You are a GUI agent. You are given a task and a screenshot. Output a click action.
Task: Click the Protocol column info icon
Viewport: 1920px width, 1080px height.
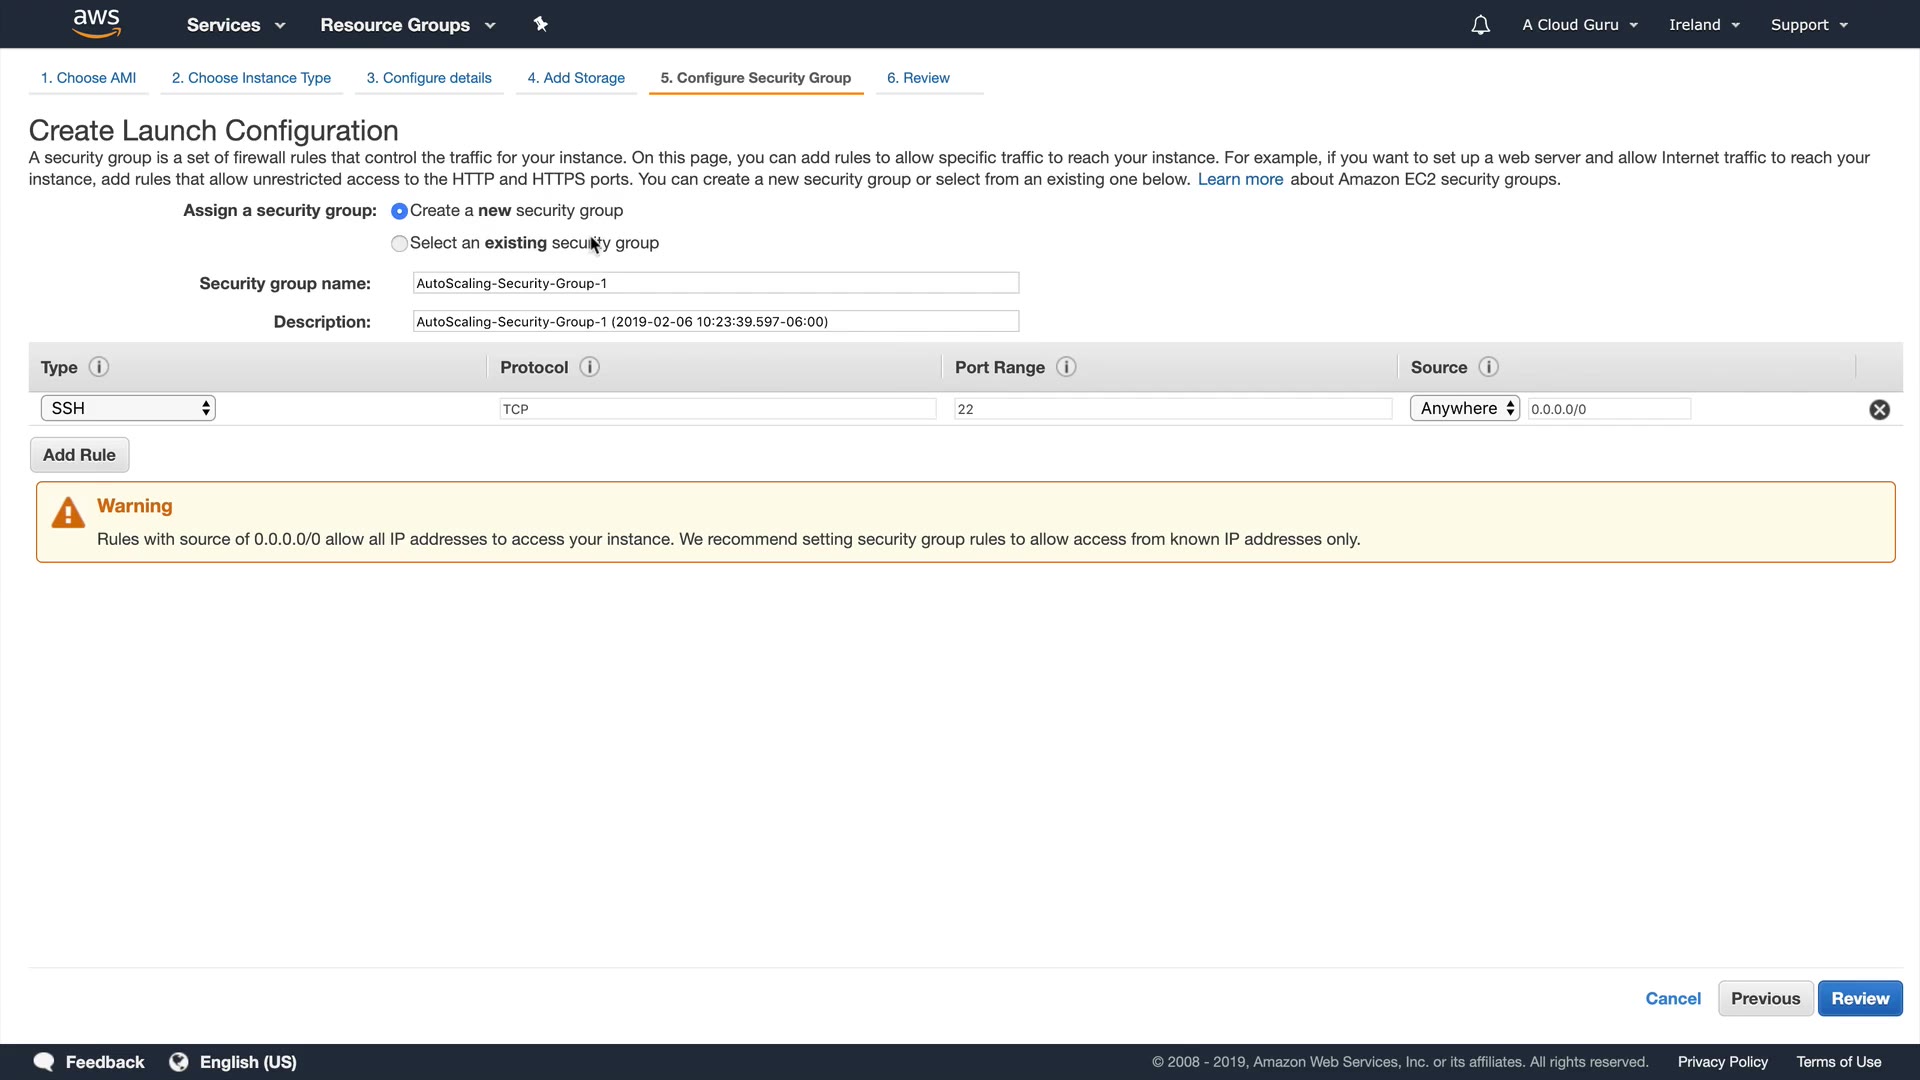click(x=589, y=367)
